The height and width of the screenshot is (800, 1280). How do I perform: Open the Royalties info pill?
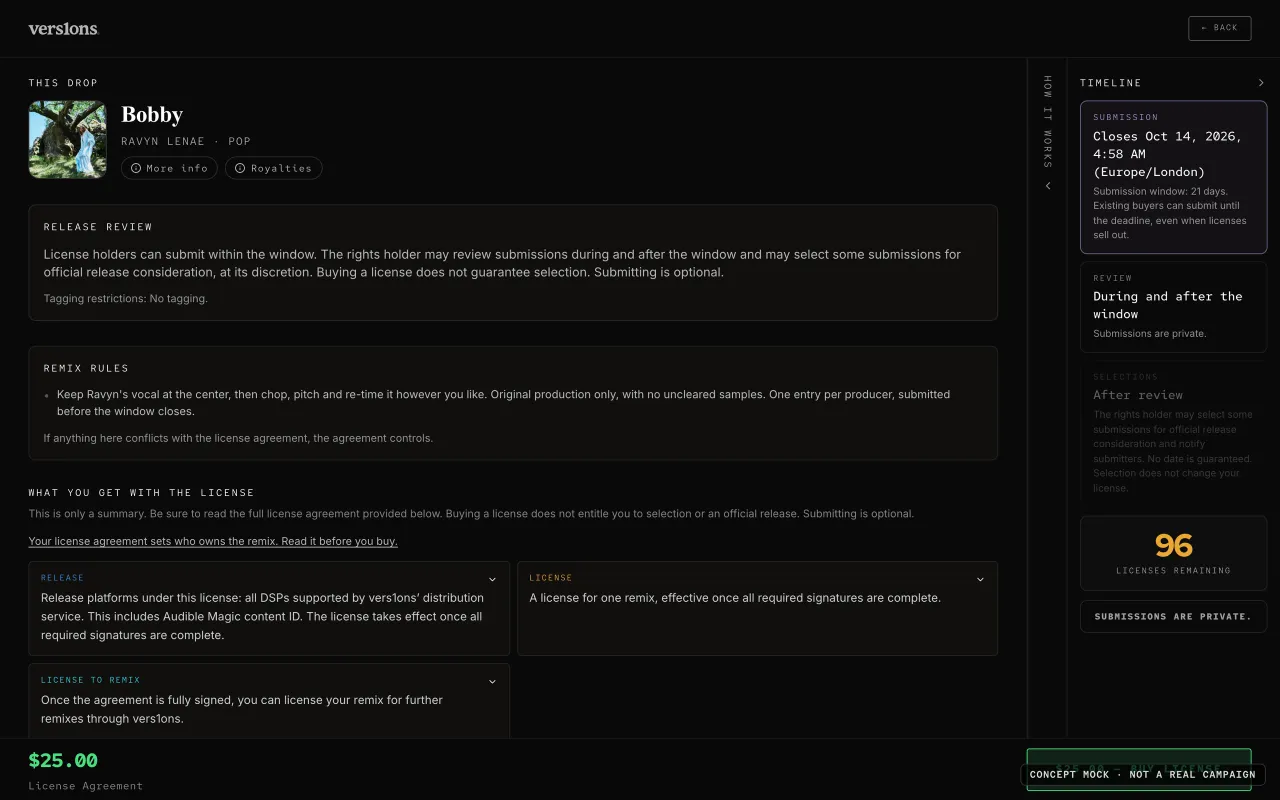coord(273,168)
